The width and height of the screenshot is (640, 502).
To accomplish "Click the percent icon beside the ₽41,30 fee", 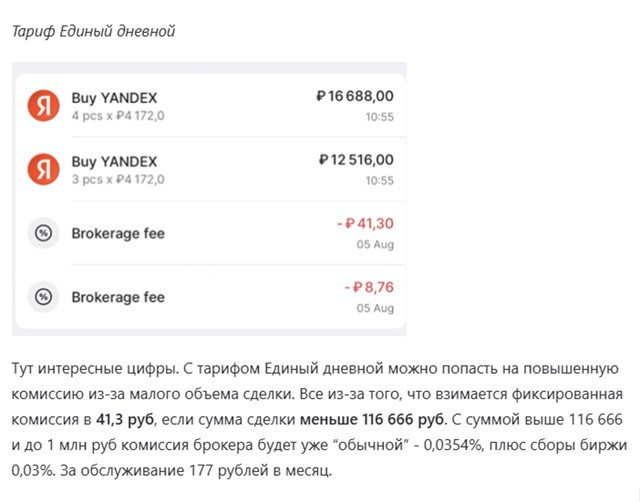I will click(x=43, y=233).
